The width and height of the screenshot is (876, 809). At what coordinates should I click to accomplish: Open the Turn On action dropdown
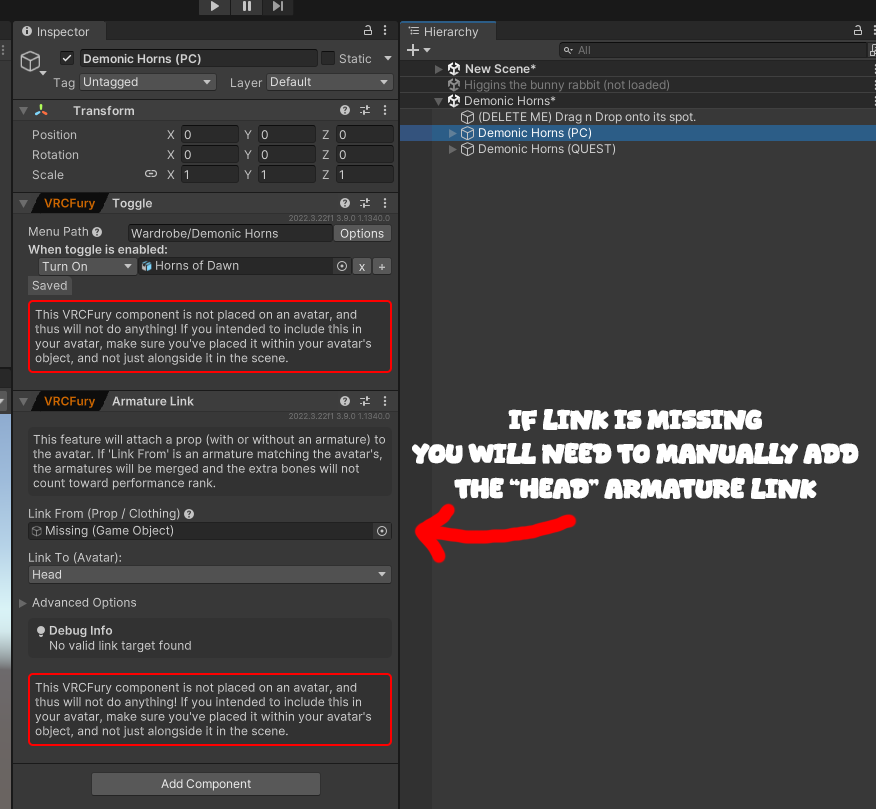tap(87, 267)
